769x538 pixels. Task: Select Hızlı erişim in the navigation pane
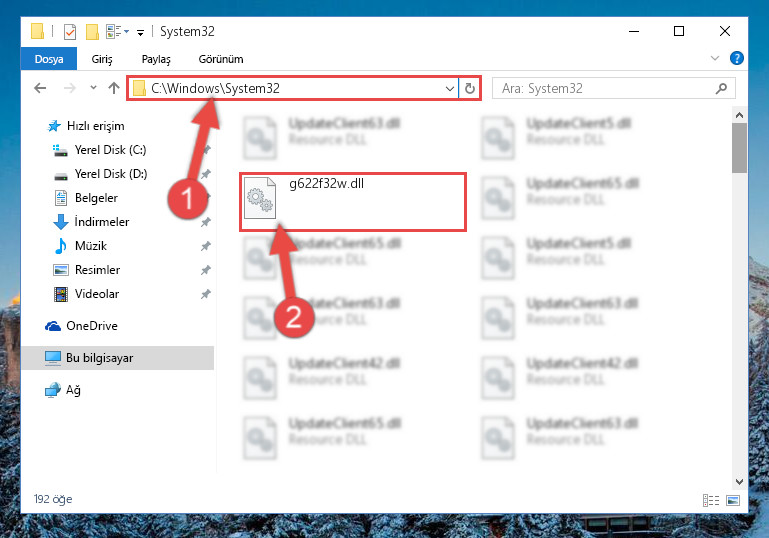click(85, 126)
